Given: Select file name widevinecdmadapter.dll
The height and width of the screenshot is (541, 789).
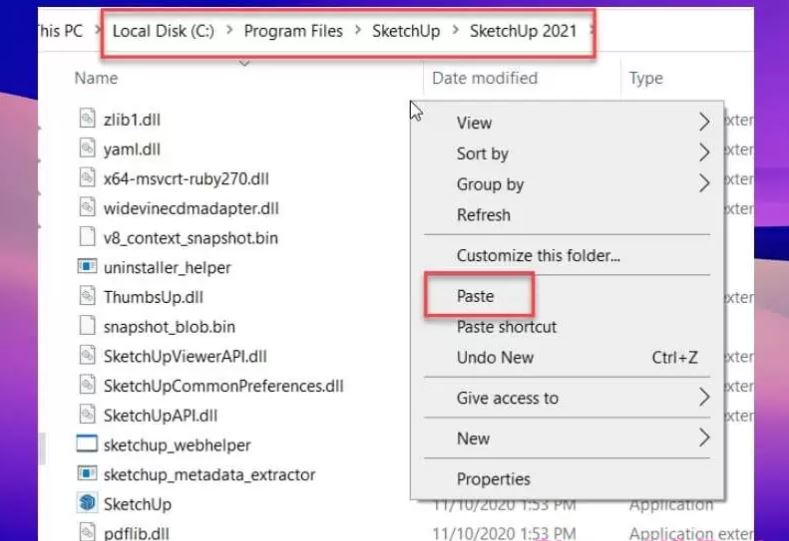Looking at the screenshot, I should 191,208.
